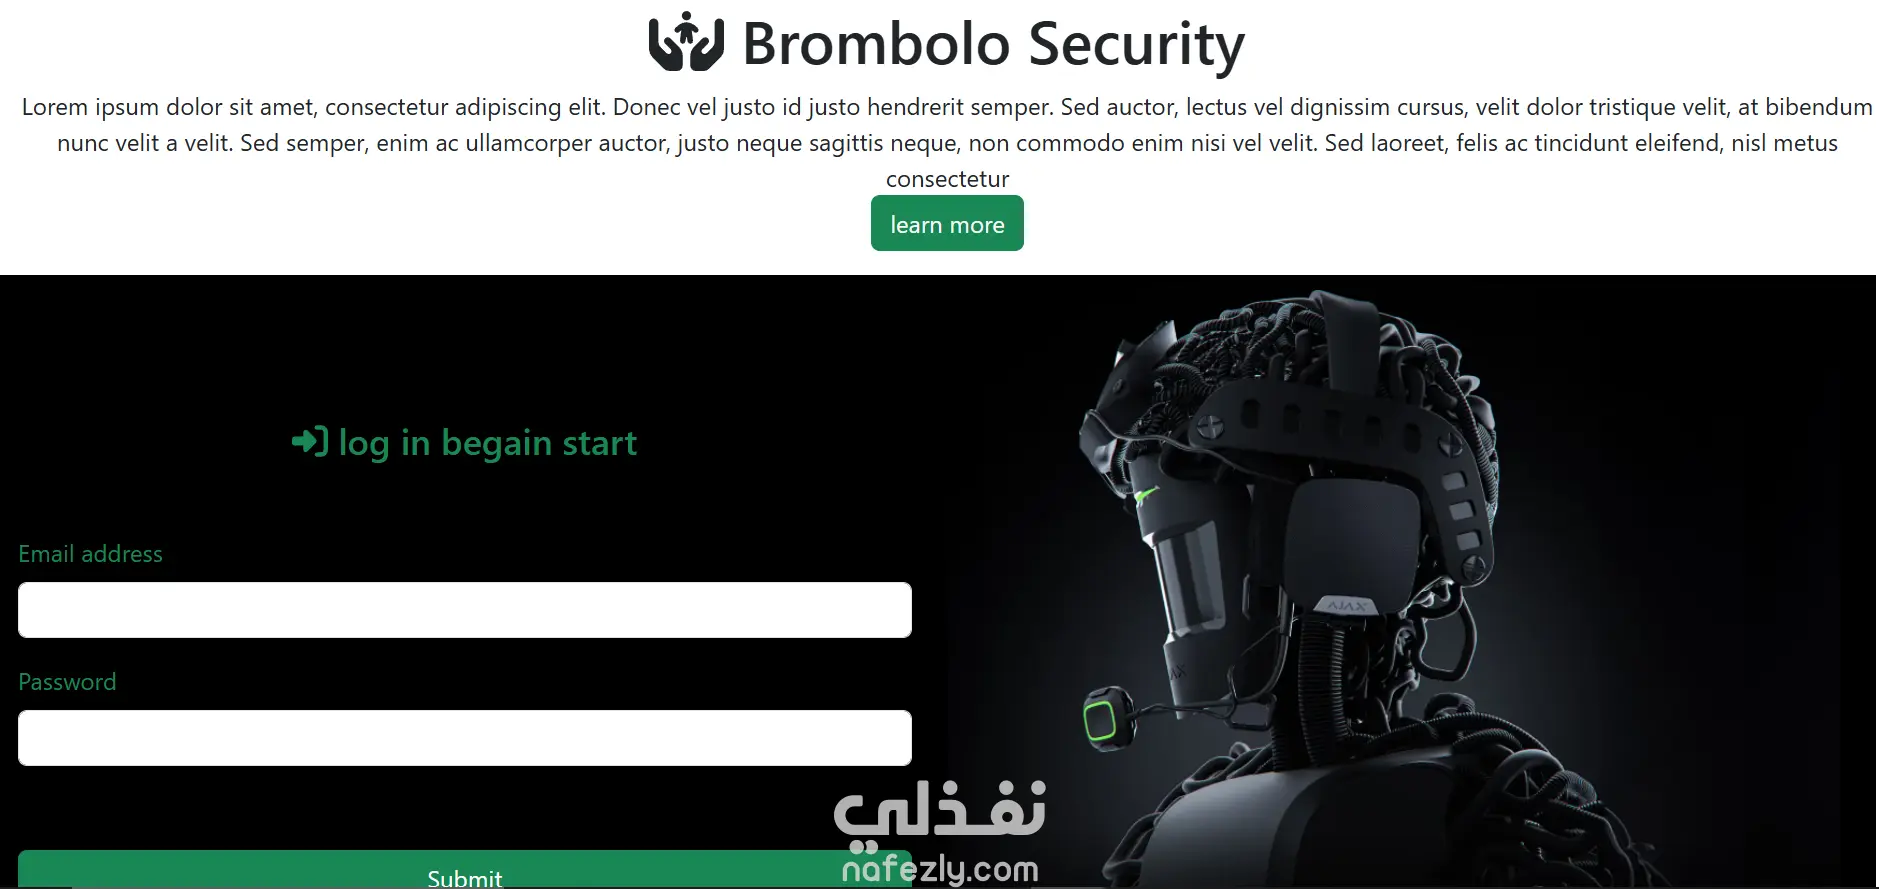Click the Arabic nafezly watermark logo

click(x=939, y=810)
